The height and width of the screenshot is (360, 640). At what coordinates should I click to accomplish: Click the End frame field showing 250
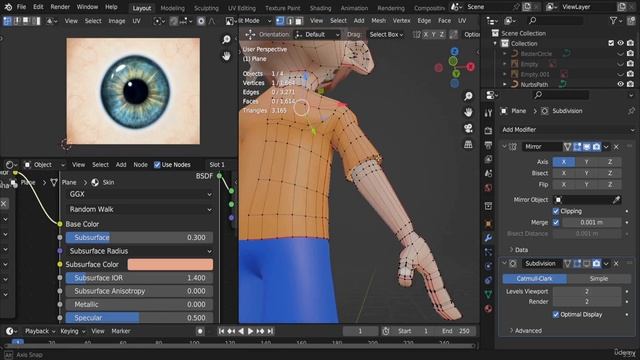(456, 331)
